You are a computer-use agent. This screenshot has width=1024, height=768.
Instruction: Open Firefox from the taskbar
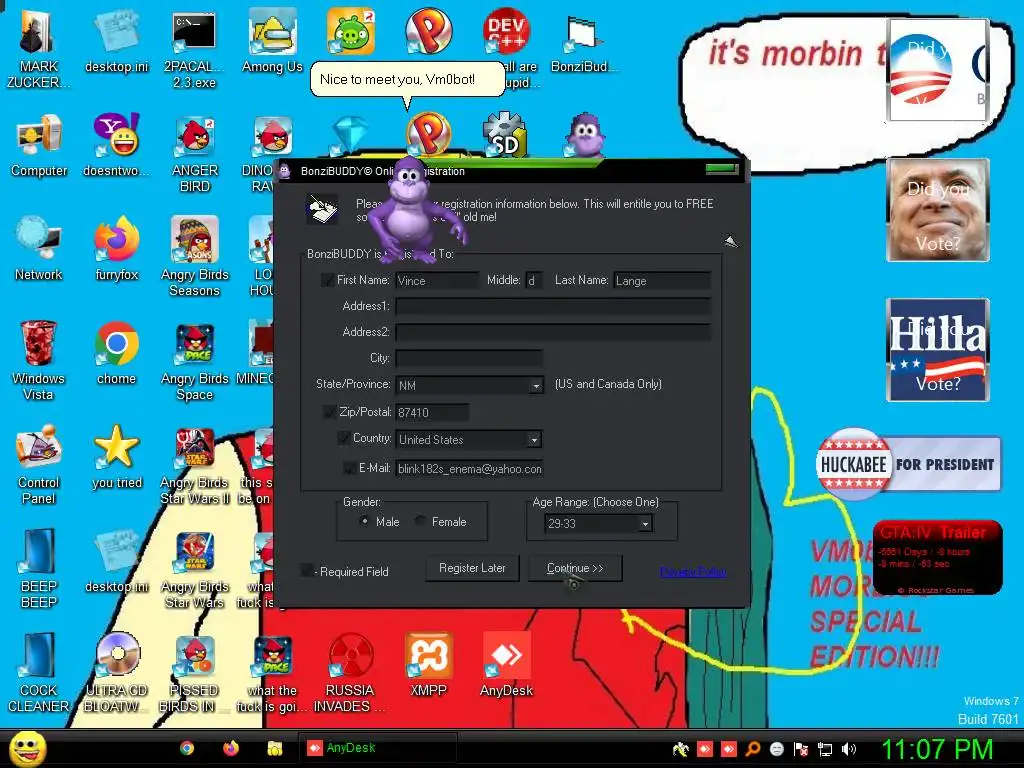click(x=231, y=748)
